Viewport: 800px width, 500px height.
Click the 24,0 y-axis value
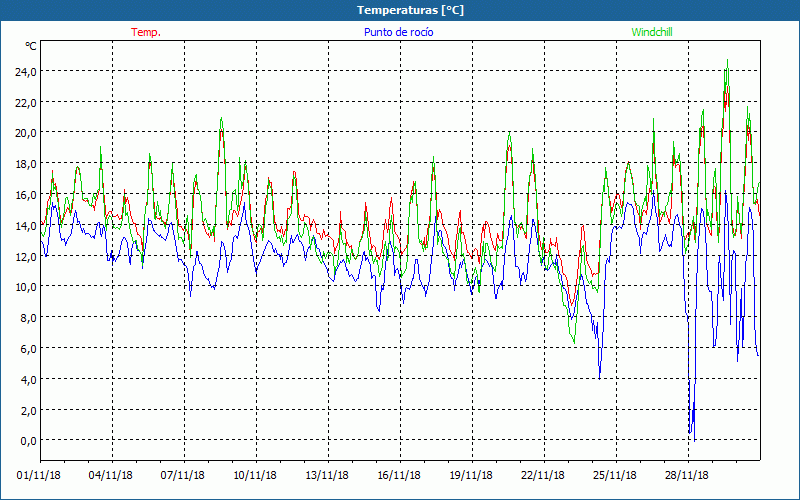(x=26, y=72)
